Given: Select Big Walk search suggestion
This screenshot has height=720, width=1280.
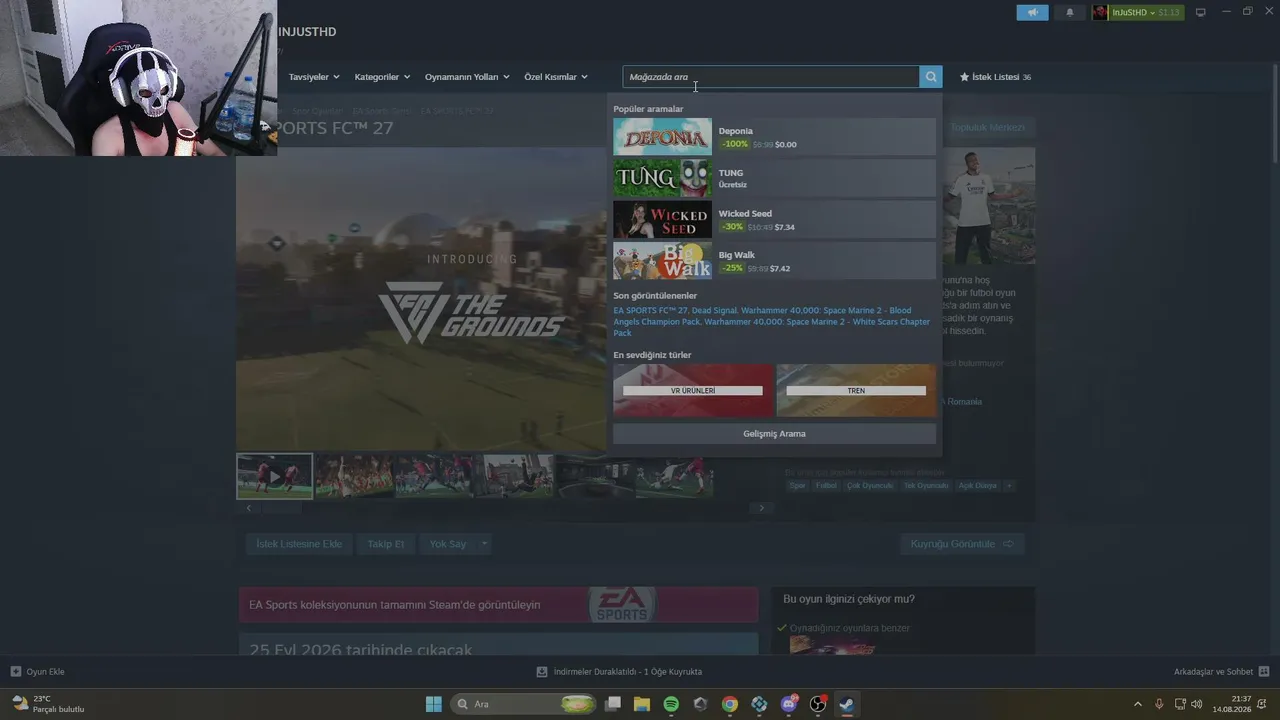Looking at the screenshot, I should (775, 261).
